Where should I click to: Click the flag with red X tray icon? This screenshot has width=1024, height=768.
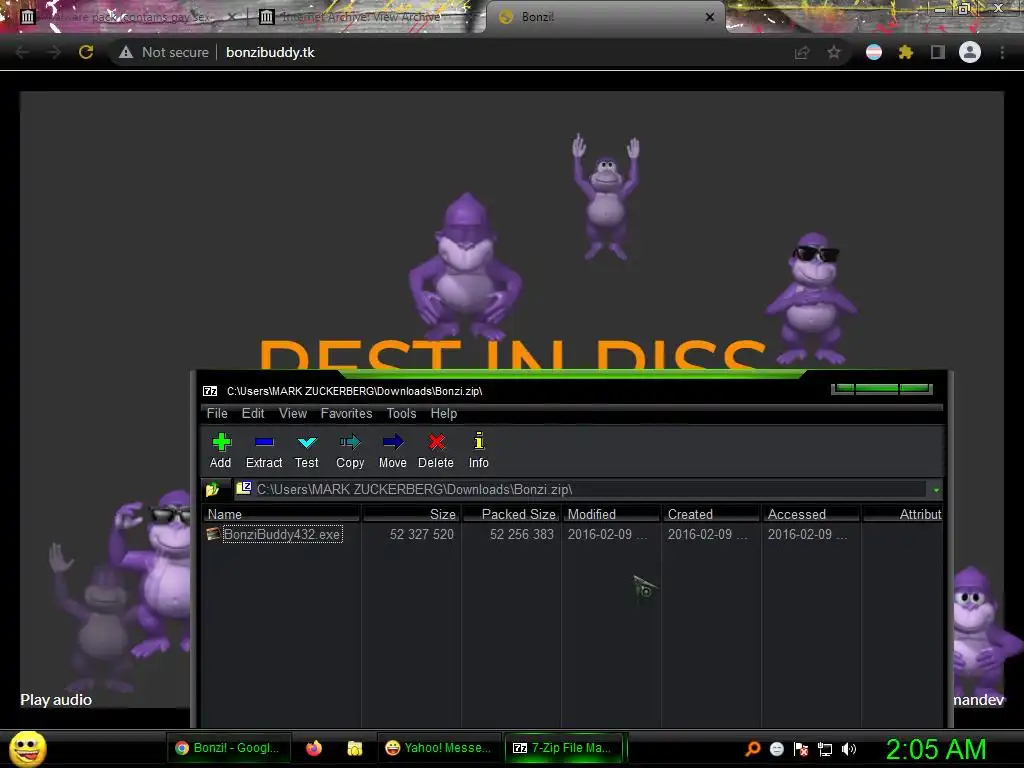[801, 749]
